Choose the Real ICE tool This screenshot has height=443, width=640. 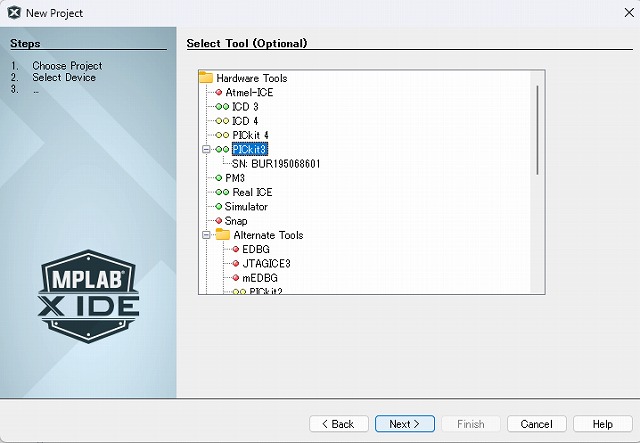252,192
